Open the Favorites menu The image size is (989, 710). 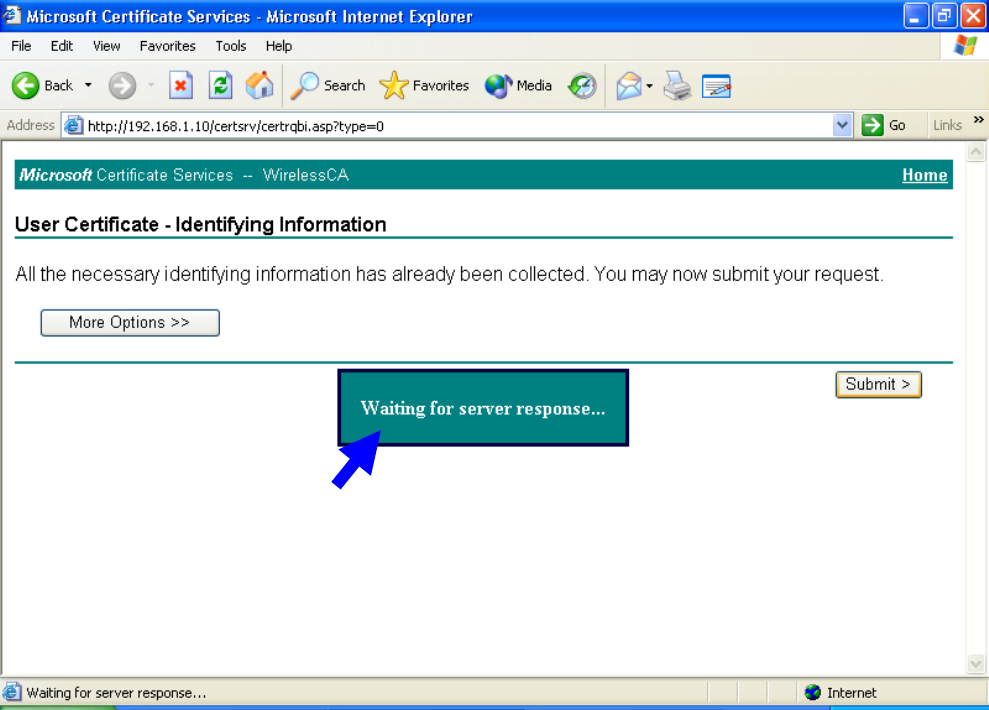(x=168, y=46)
